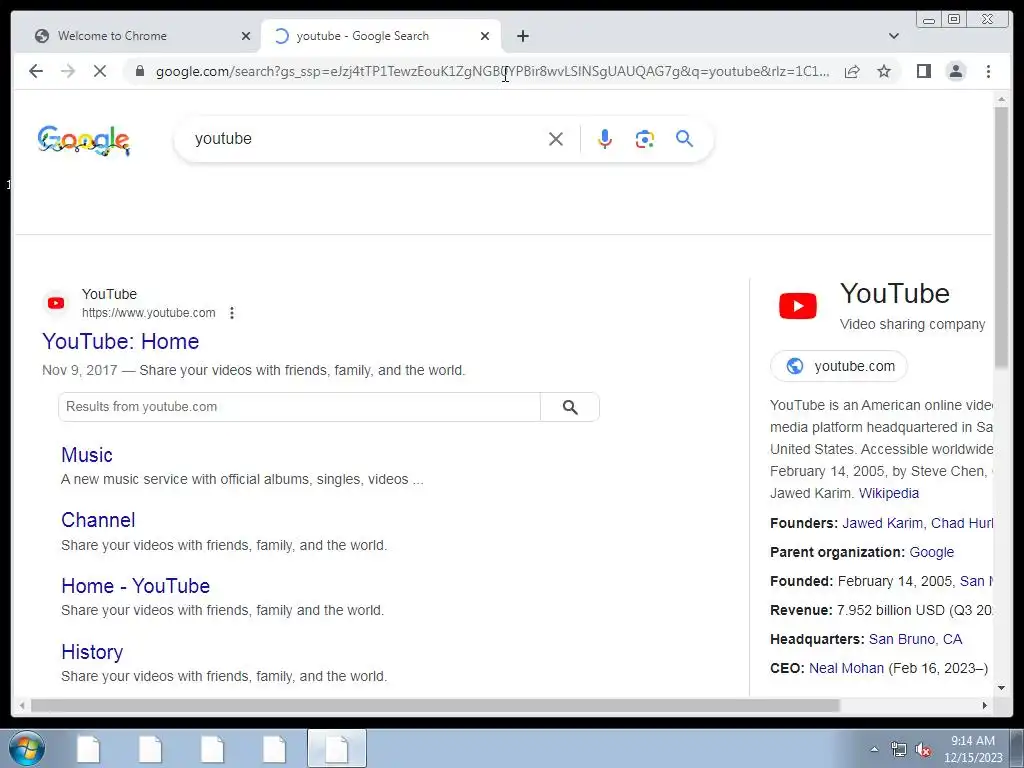1024x768 pixels.
Task: Click https://www.youtube.com URL text
Action: pos(148,313)
